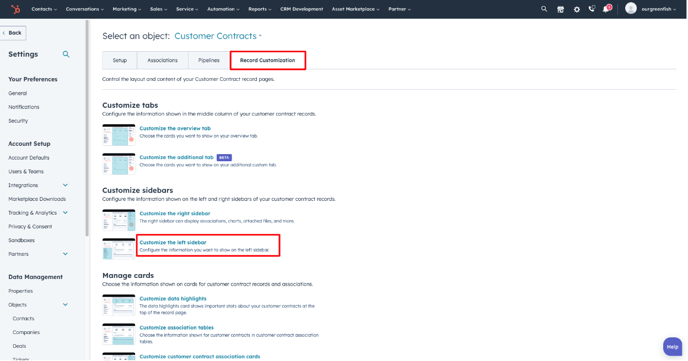Open Sandboxes settings

(x=22, y=240)
